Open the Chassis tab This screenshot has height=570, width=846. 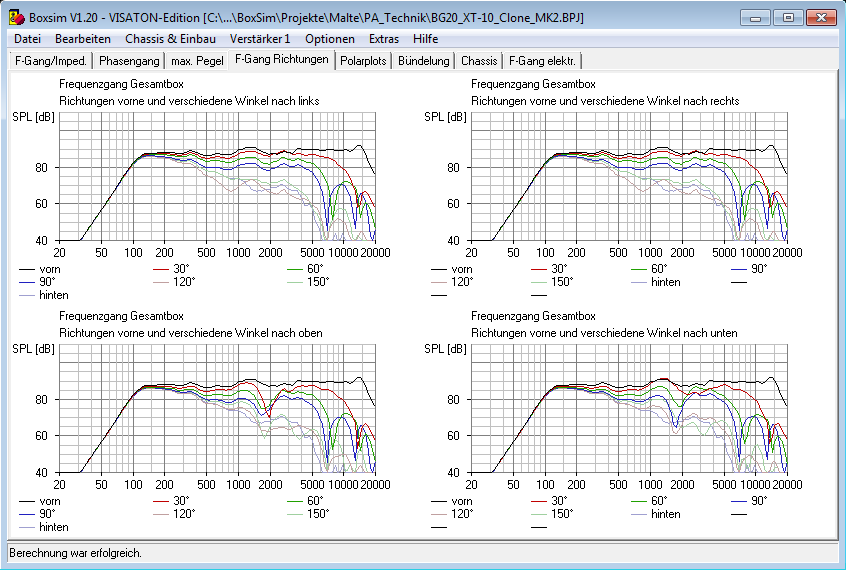tap(479, 61)
